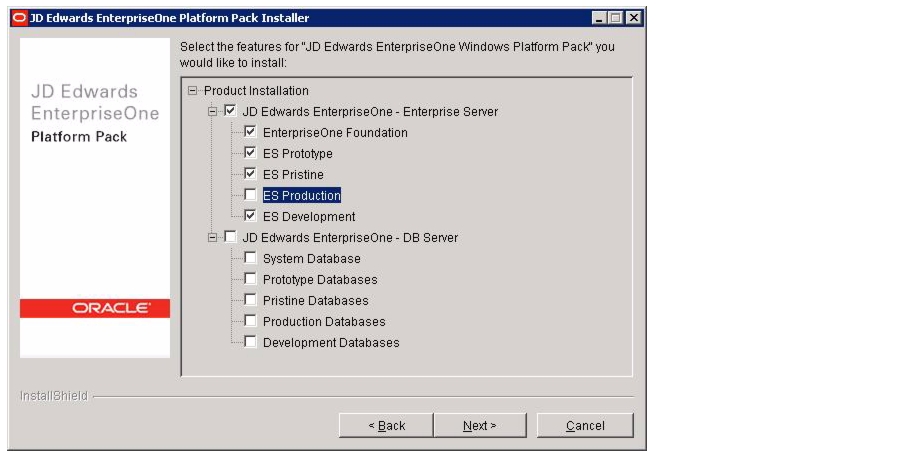Cancel the installer

tap(585, 426)
